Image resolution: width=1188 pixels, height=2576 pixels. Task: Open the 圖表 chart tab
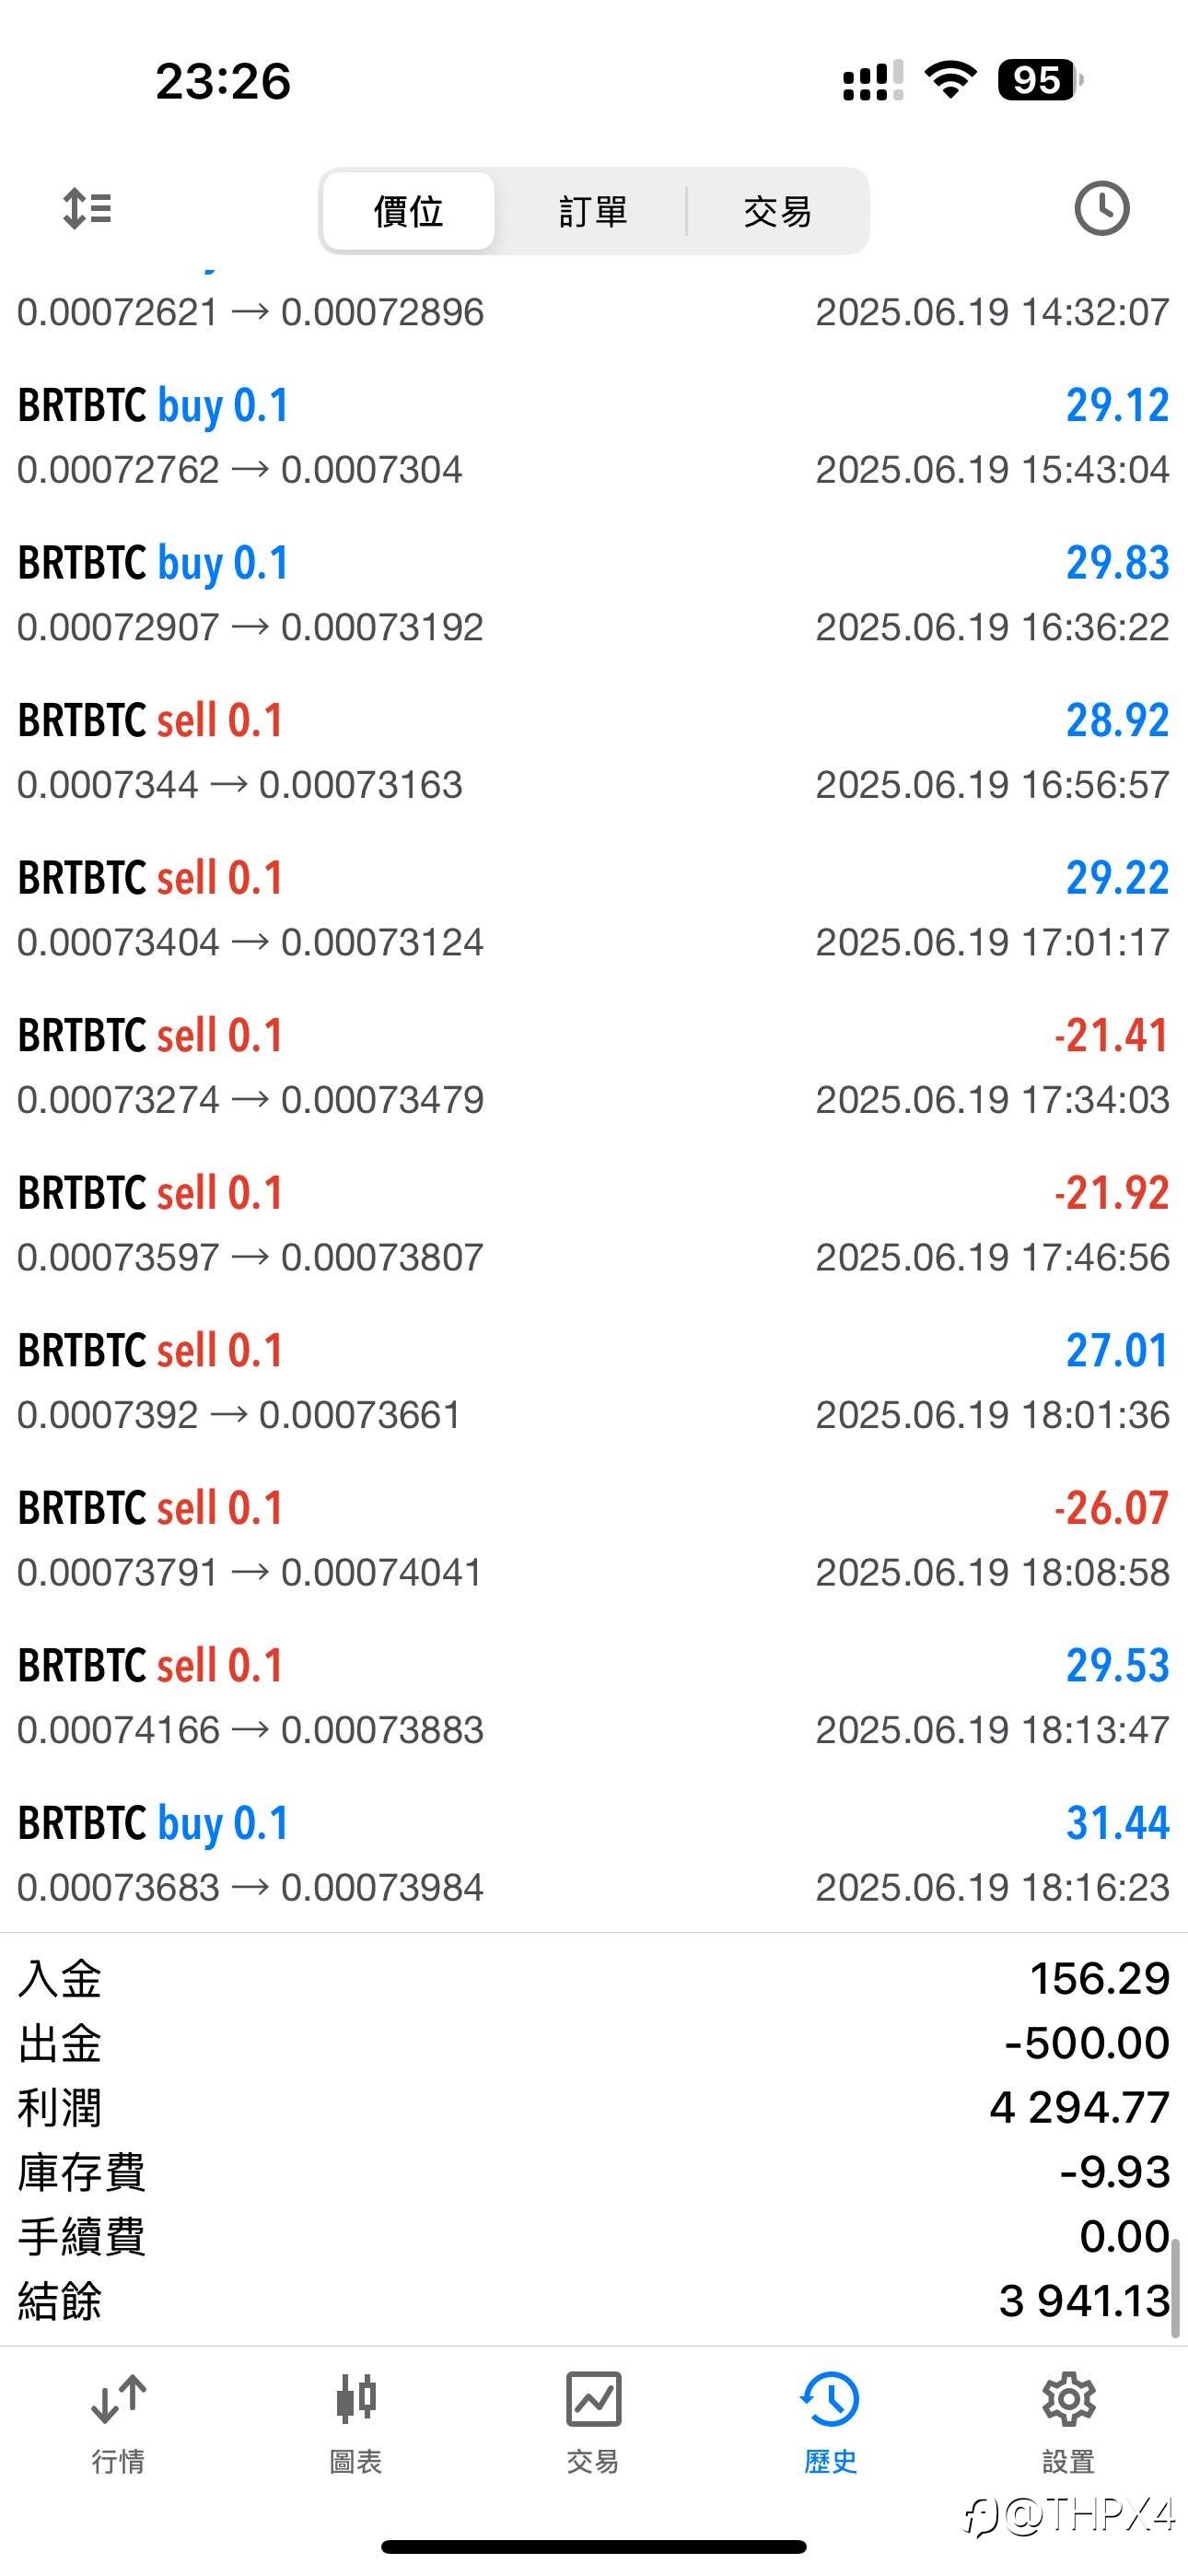click(x=356, y=2423)
